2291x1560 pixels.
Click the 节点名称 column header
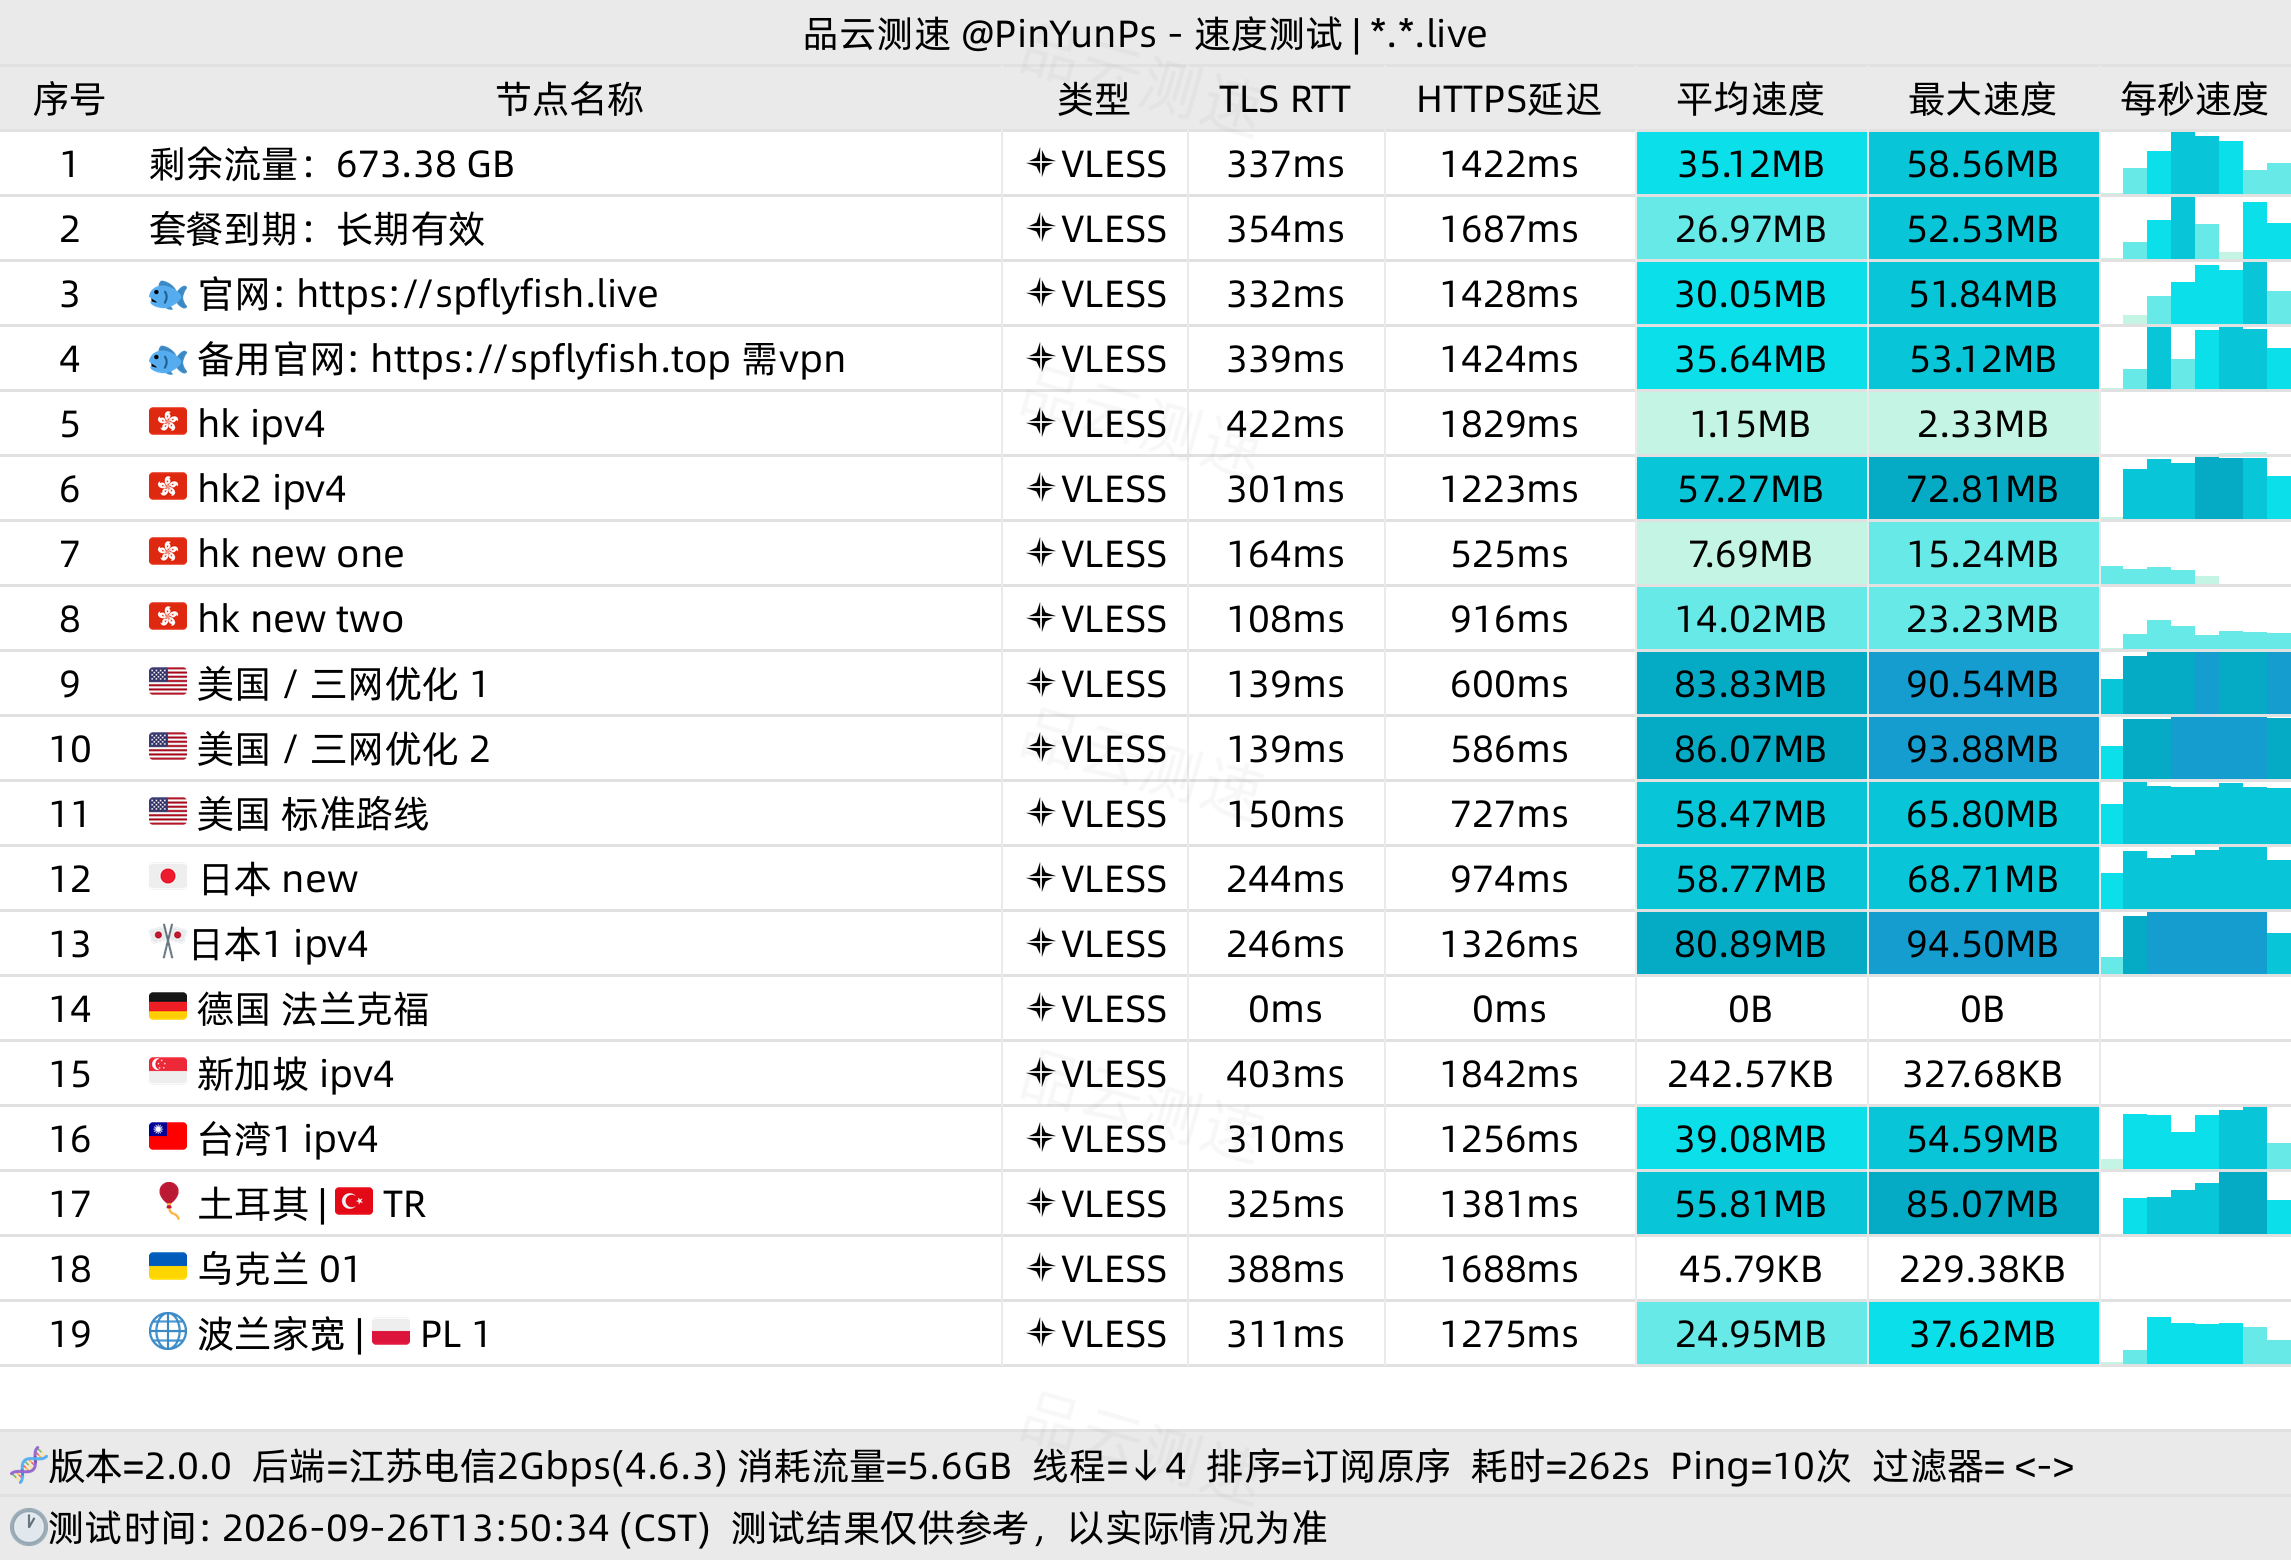tap(570, 99)
